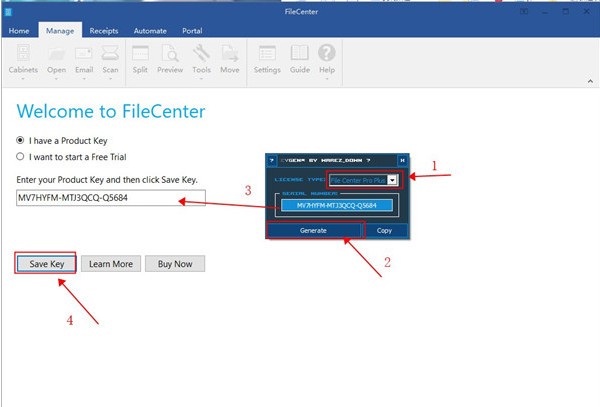
Task: Minimize the FileCenter window
Action: pos(545,12)
